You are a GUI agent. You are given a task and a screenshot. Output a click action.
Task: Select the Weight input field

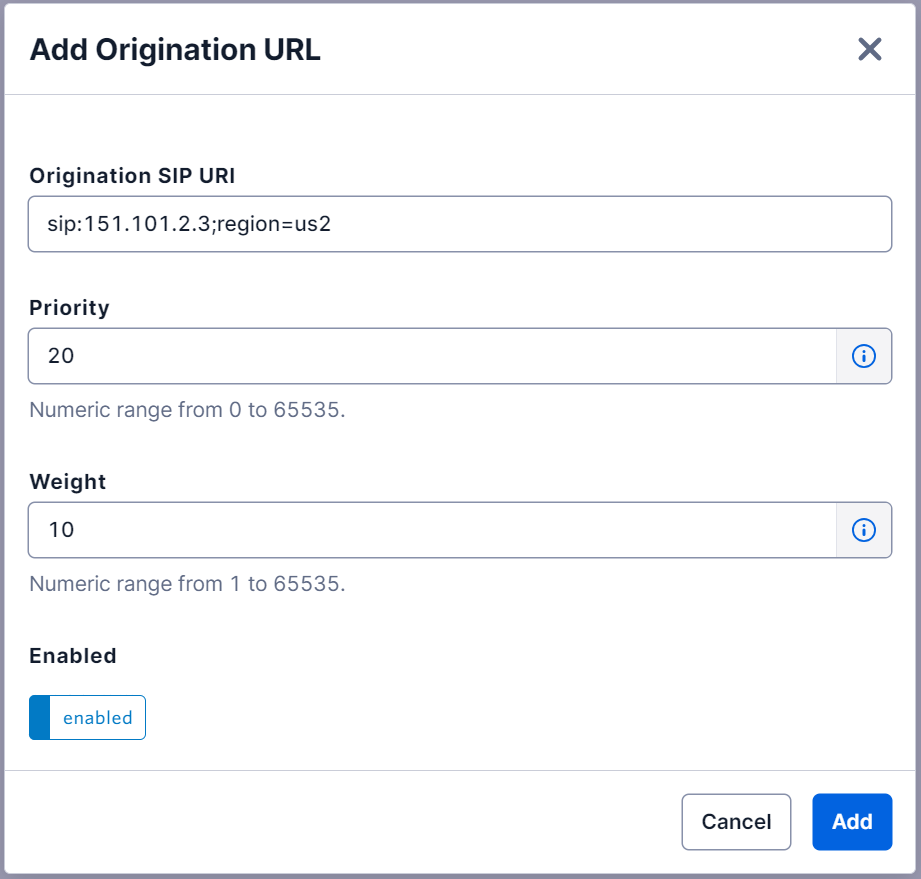point(432,530)
